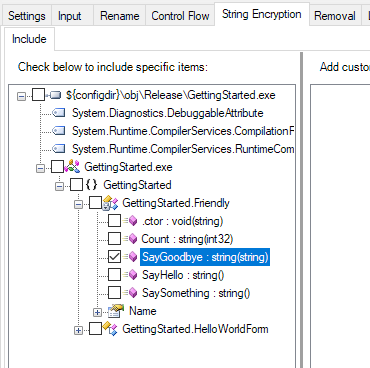Collapse the GettingStarted namespace node
370x368 pixels.
pyautogui.click(x=59, y=186)
